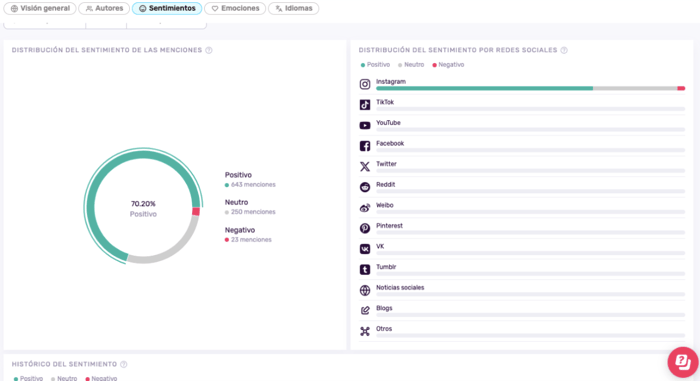Click the YouTube icon

pyautogui.click(x=365, y=126)
